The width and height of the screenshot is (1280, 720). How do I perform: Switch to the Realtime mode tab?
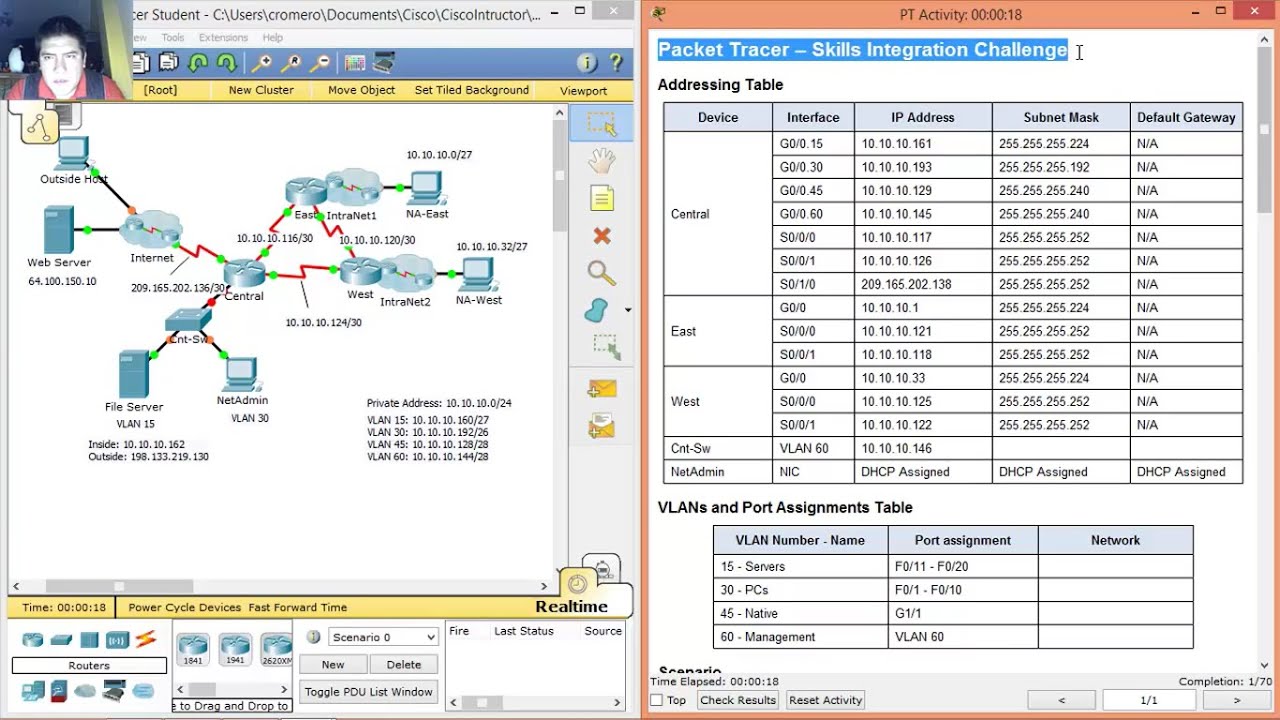tap(571, 606)
